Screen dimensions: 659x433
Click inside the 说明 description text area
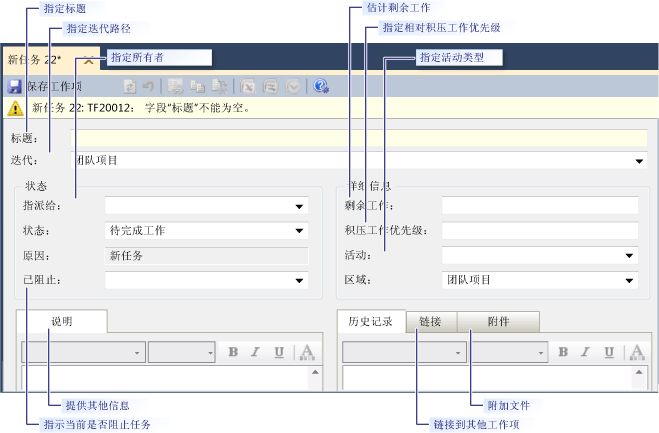(165, 378)
